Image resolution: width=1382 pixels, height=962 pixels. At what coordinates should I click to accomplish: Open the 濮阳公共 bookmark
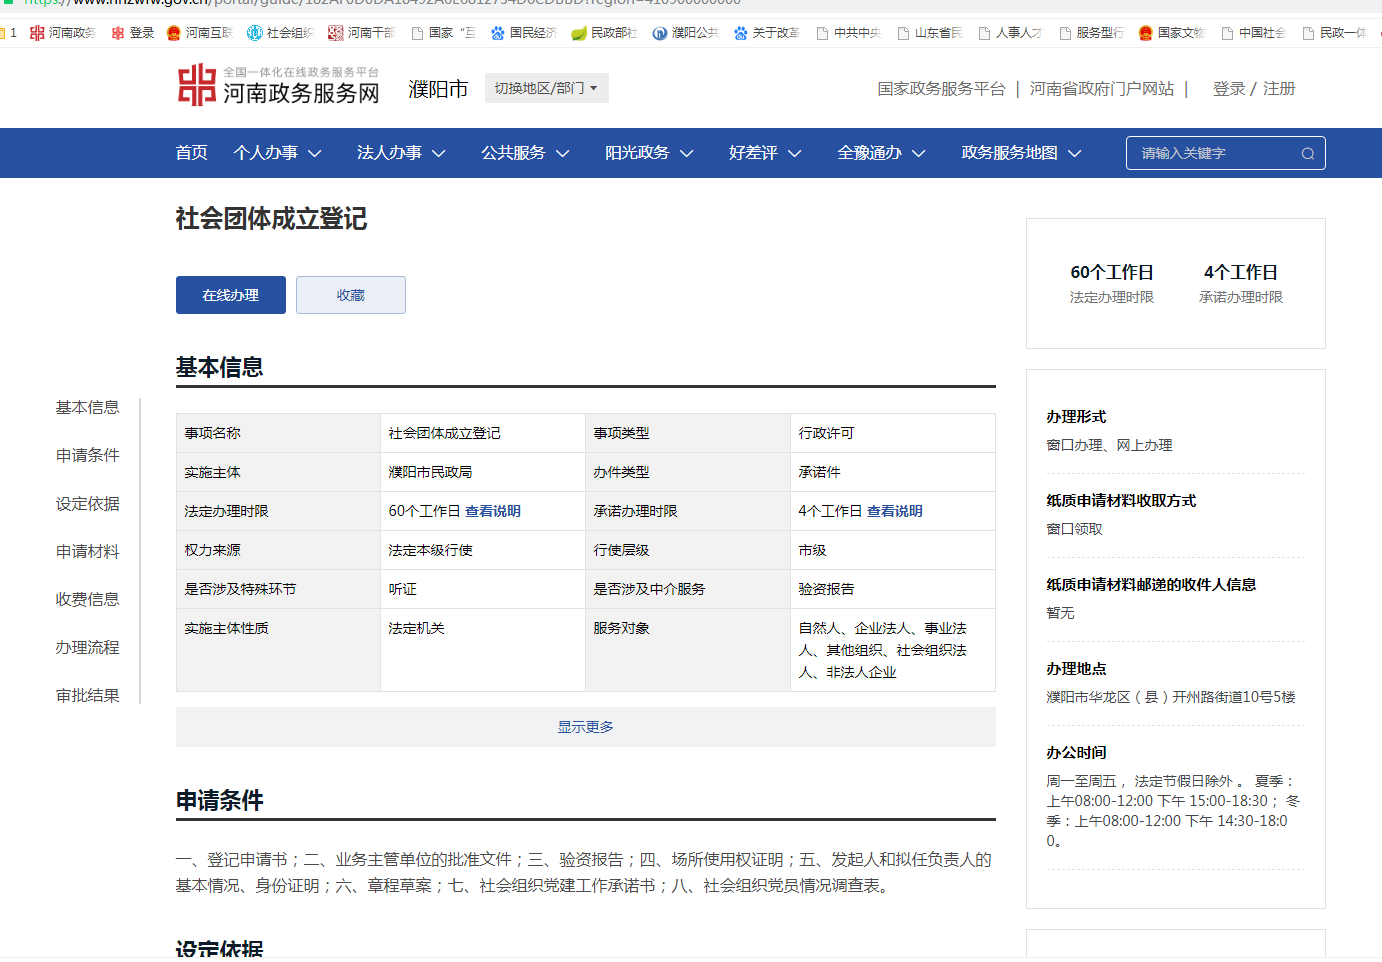685,33
